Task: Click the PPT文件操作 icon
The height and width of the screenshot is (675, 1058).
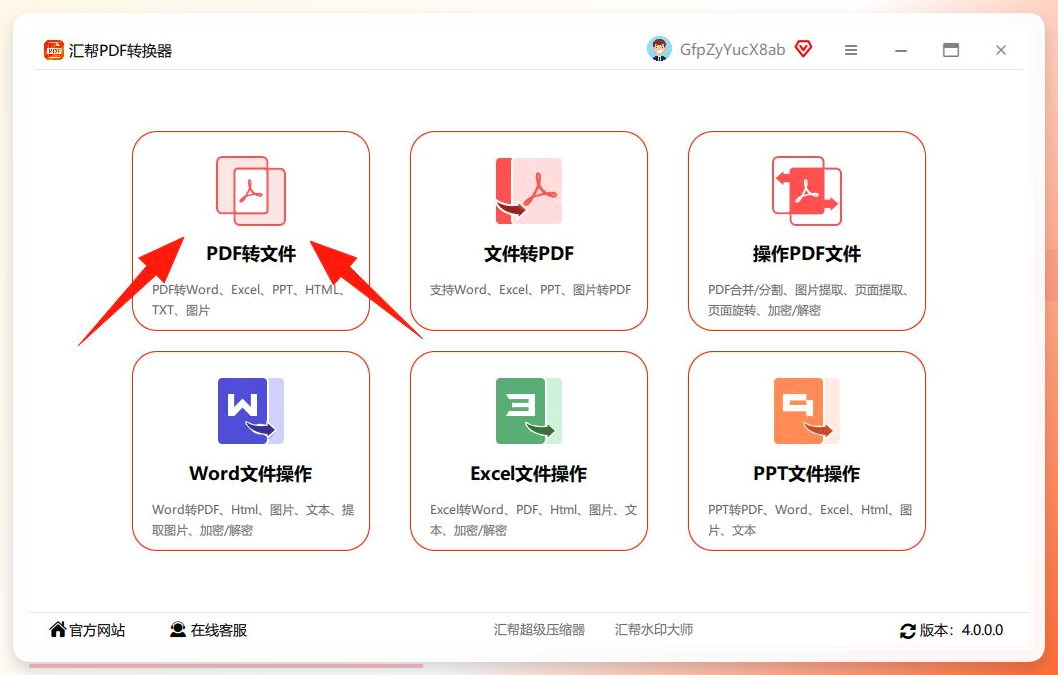Action: [807, 411]
